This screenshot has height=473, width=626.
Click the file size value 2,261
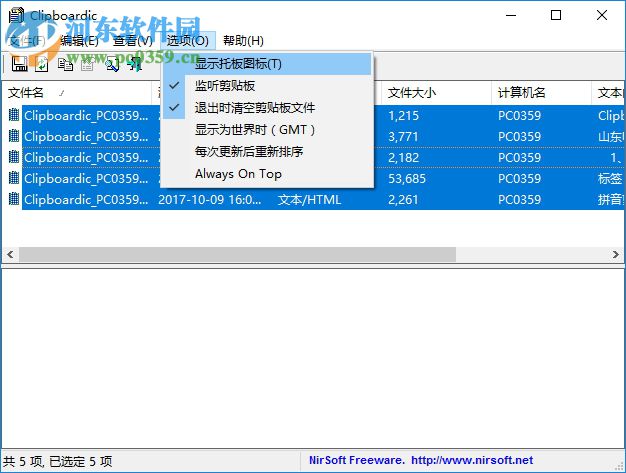click(403, 200)
